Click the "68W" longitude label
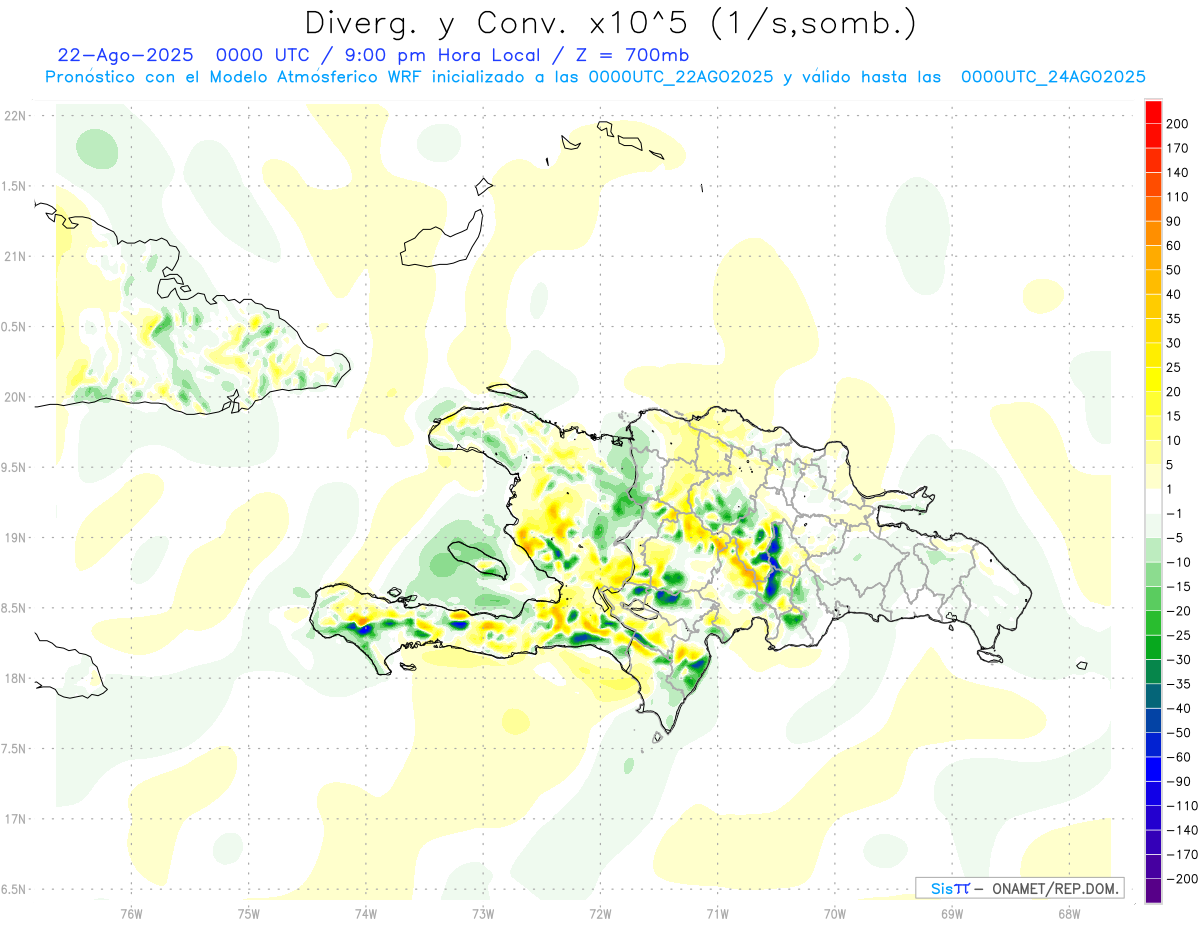This screenshot has width=1200, height=927. coord(1069,913)
